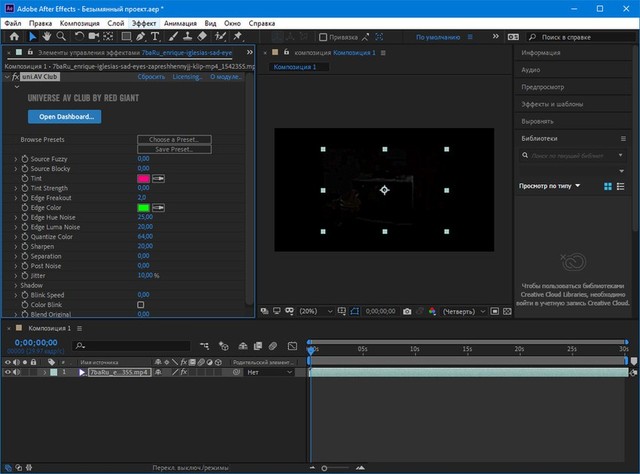Screen dimensions: 640x474
Task: Select the Hand tool
Action: [46, 36]
